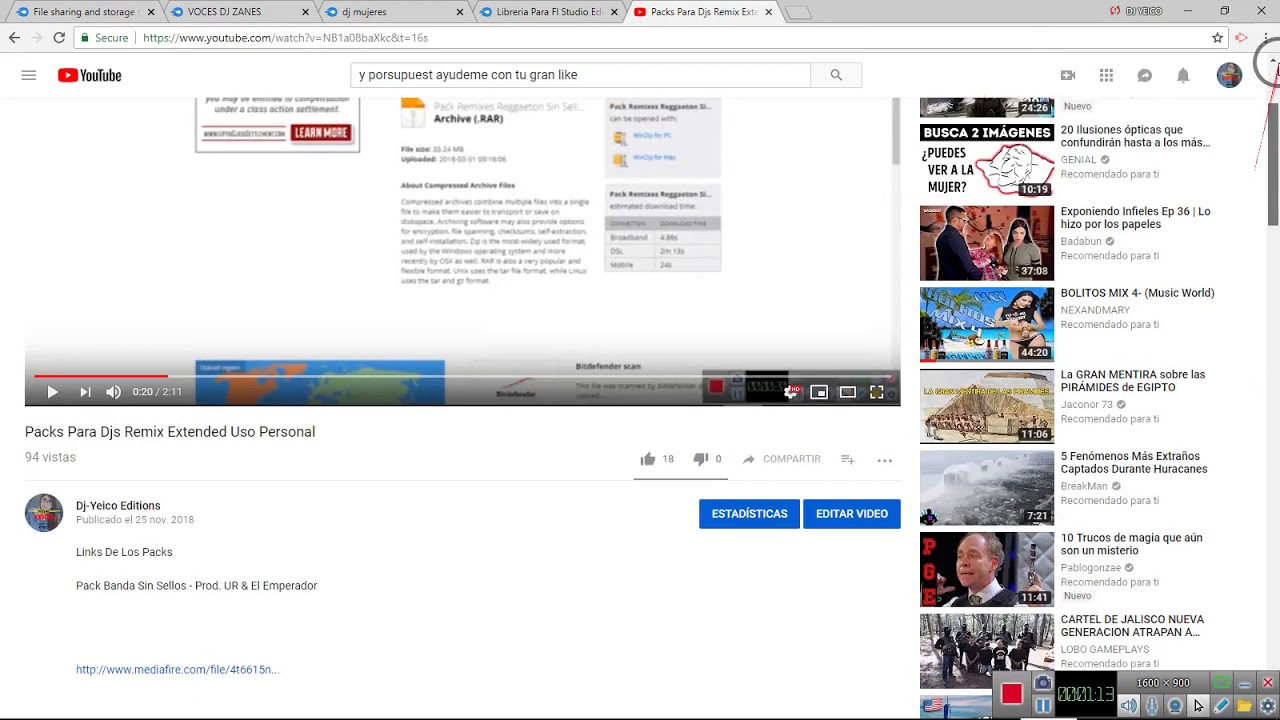Click the EDITAR VIDEO button
Viewport: 1280px width, 720px height.
pyautogui.click(x=852, y=514)
